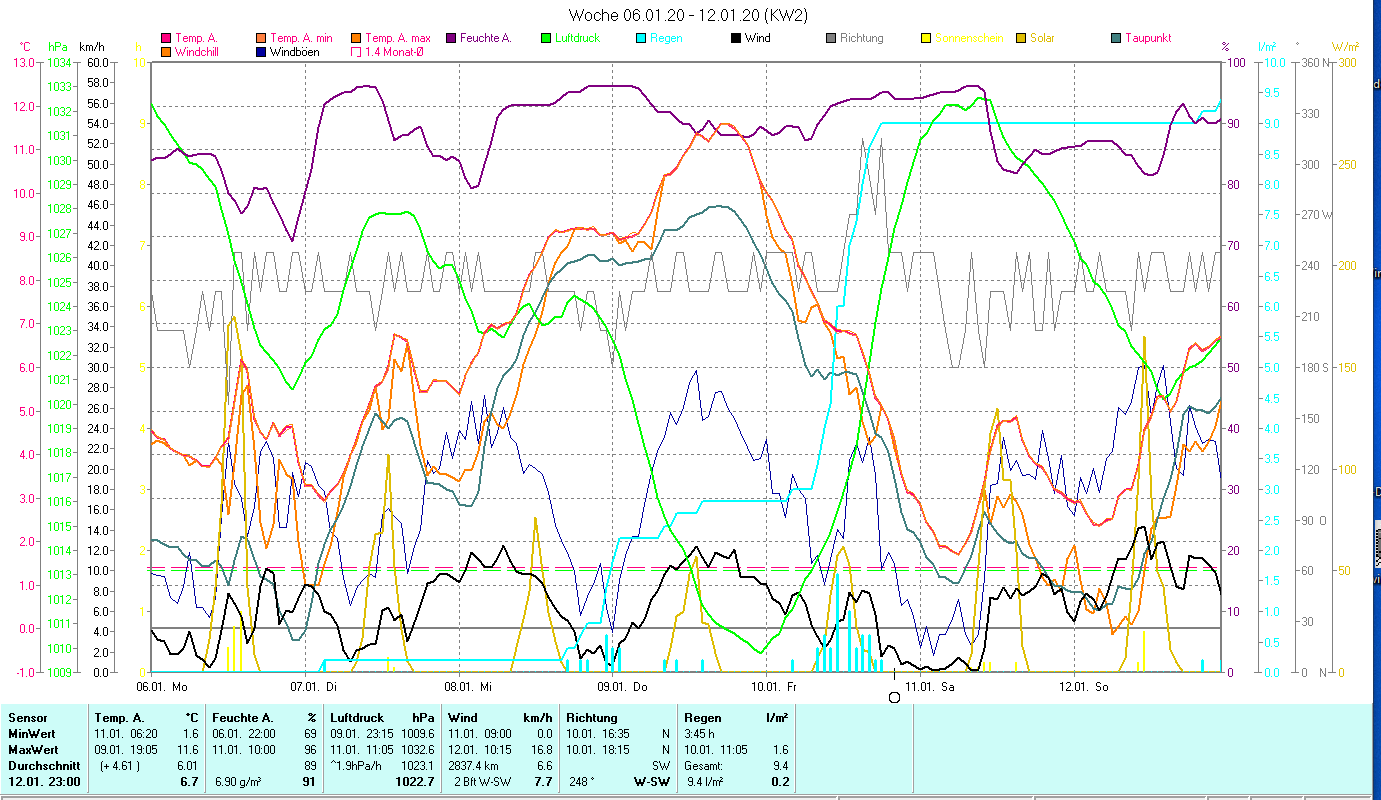Click the 09.01. Do date label
Viewport: 1381px width, 800px height.
click(x=622, y=687)
